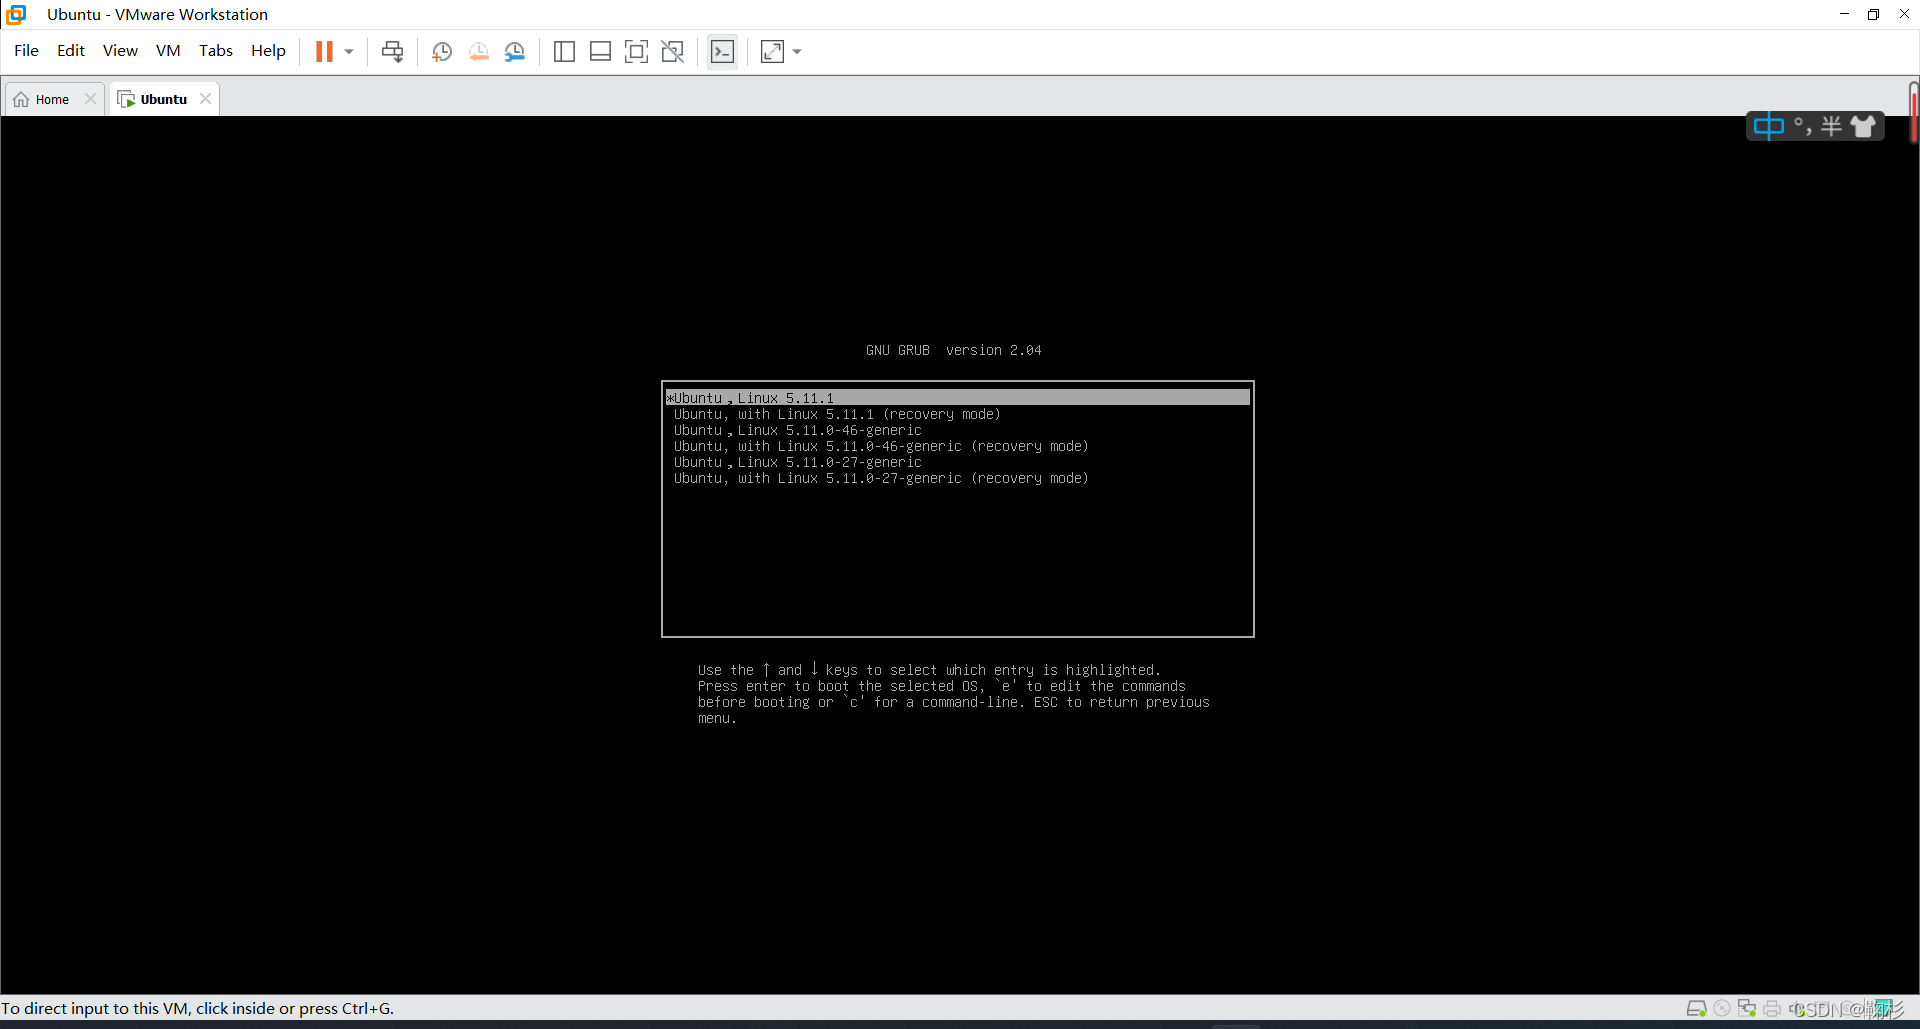This screenshot has height=1029, width=1920.
Task: Open the Snapshot Manager
Action: click(x=515, y=51)
